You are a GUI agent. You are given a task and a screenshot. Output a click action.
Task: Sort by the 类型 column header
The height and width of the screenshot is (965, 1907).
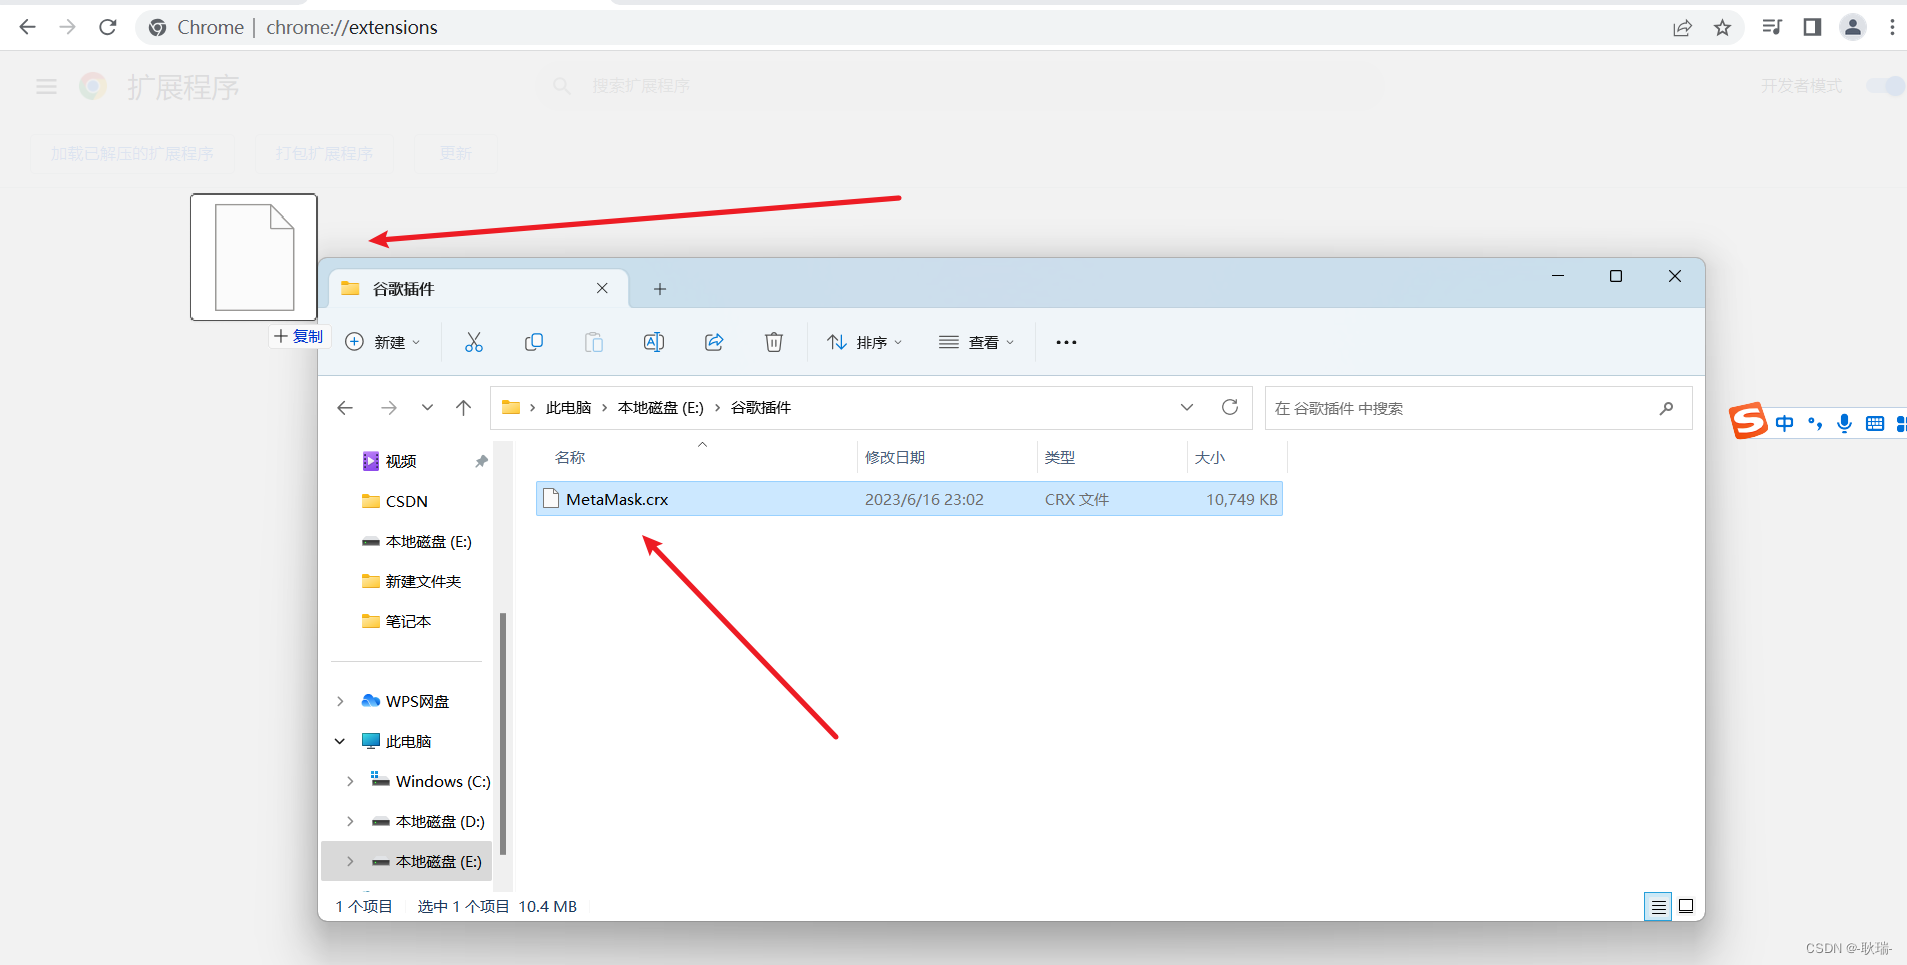pos(1112,457)
